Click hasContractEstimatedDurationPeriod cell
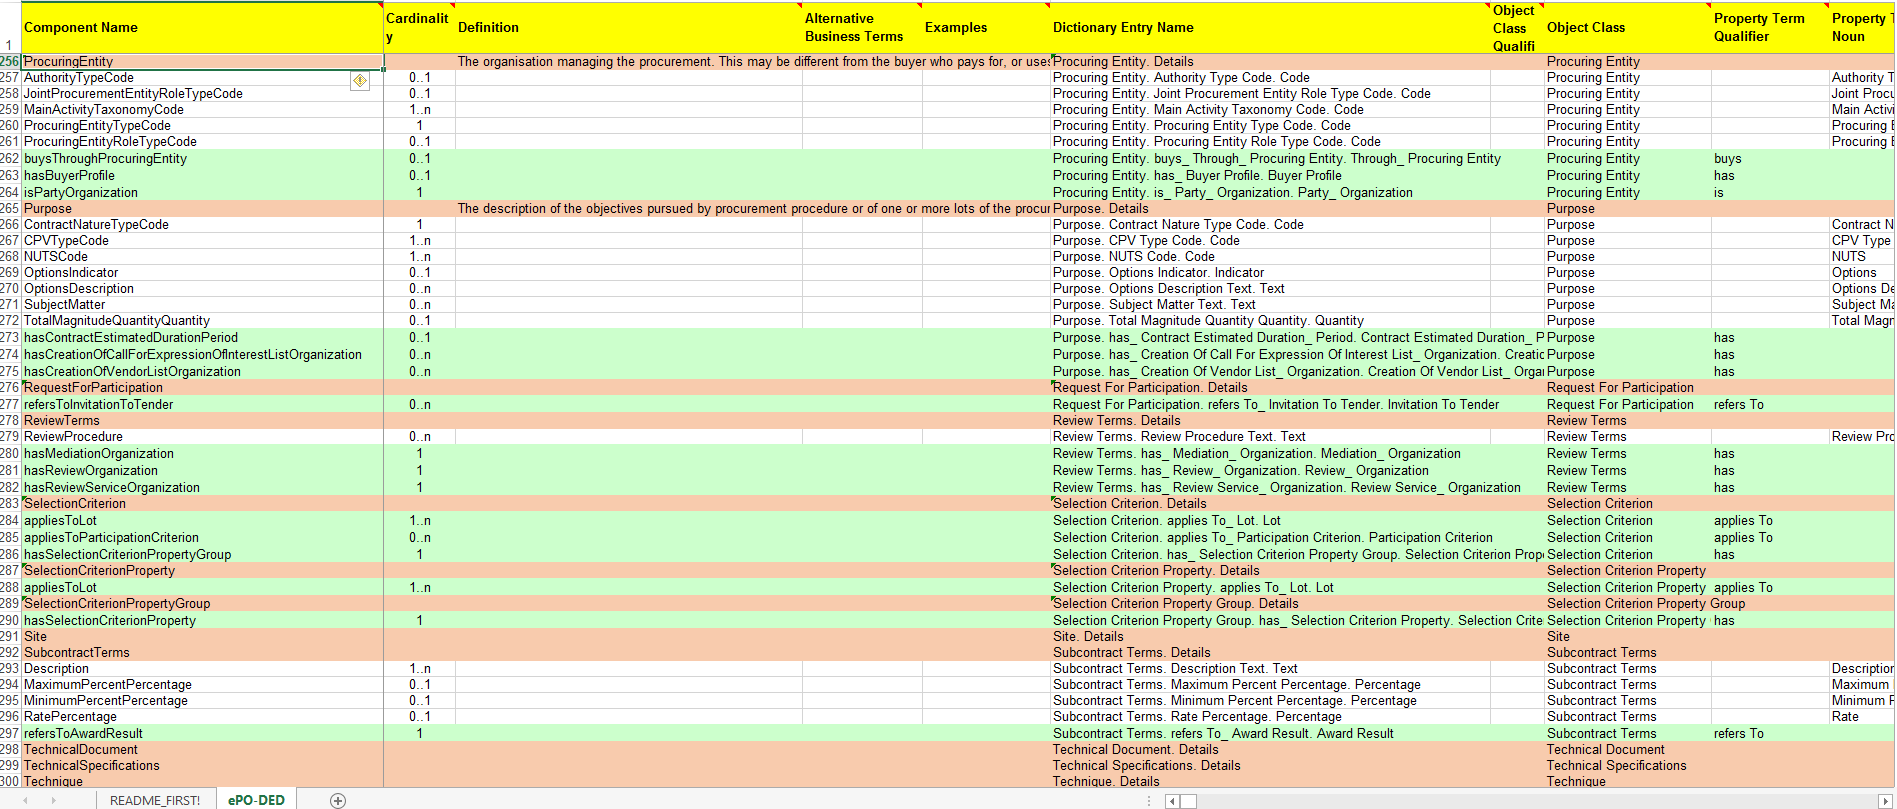The width and height of the screenshot is (1897, 809). 202,338
